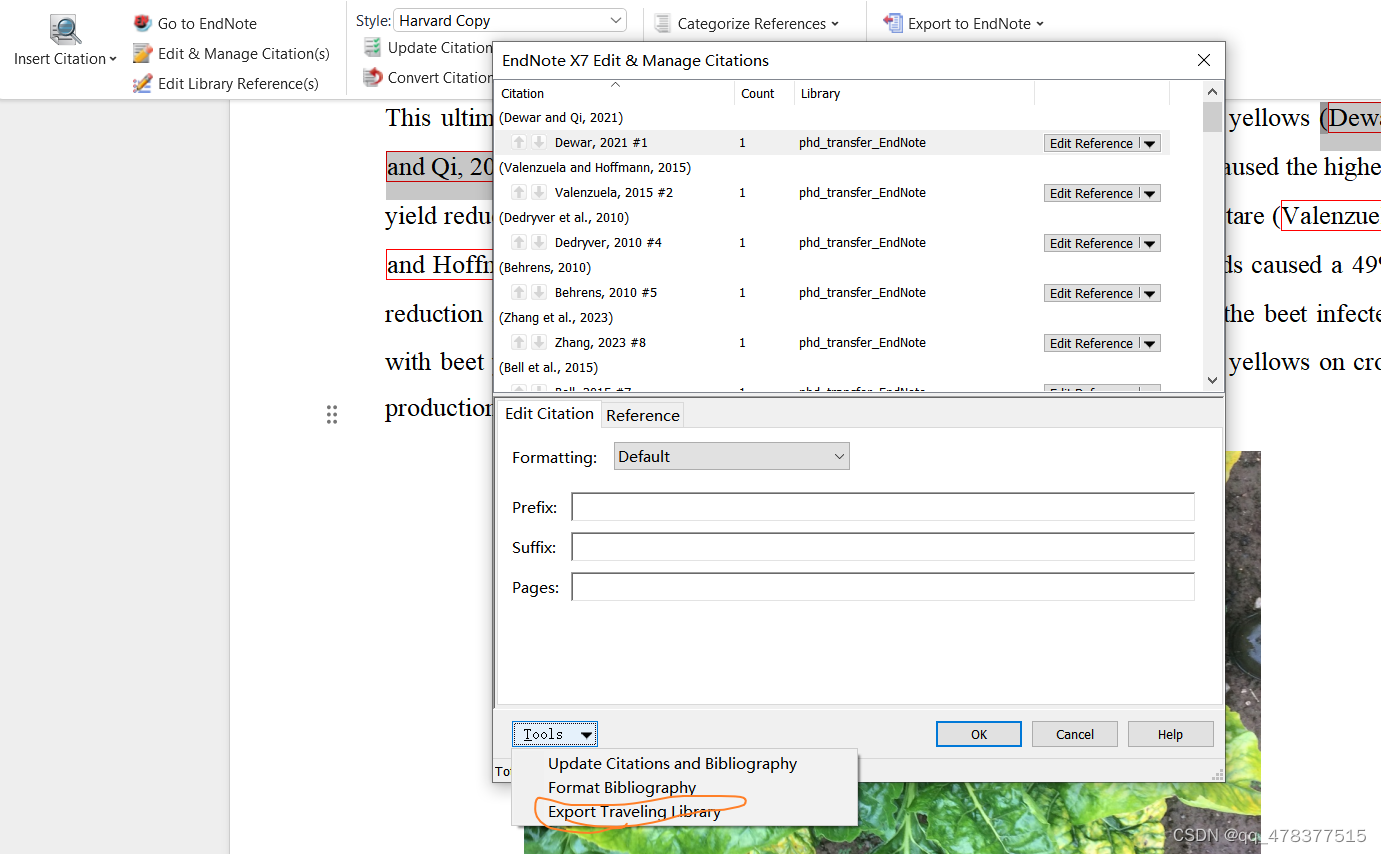Image resolution: width=1381 pixels, height=854 pixels.
Task: Open the Edit Reference arrow for Behrens, 2010
Action: tap(1150, 293)
